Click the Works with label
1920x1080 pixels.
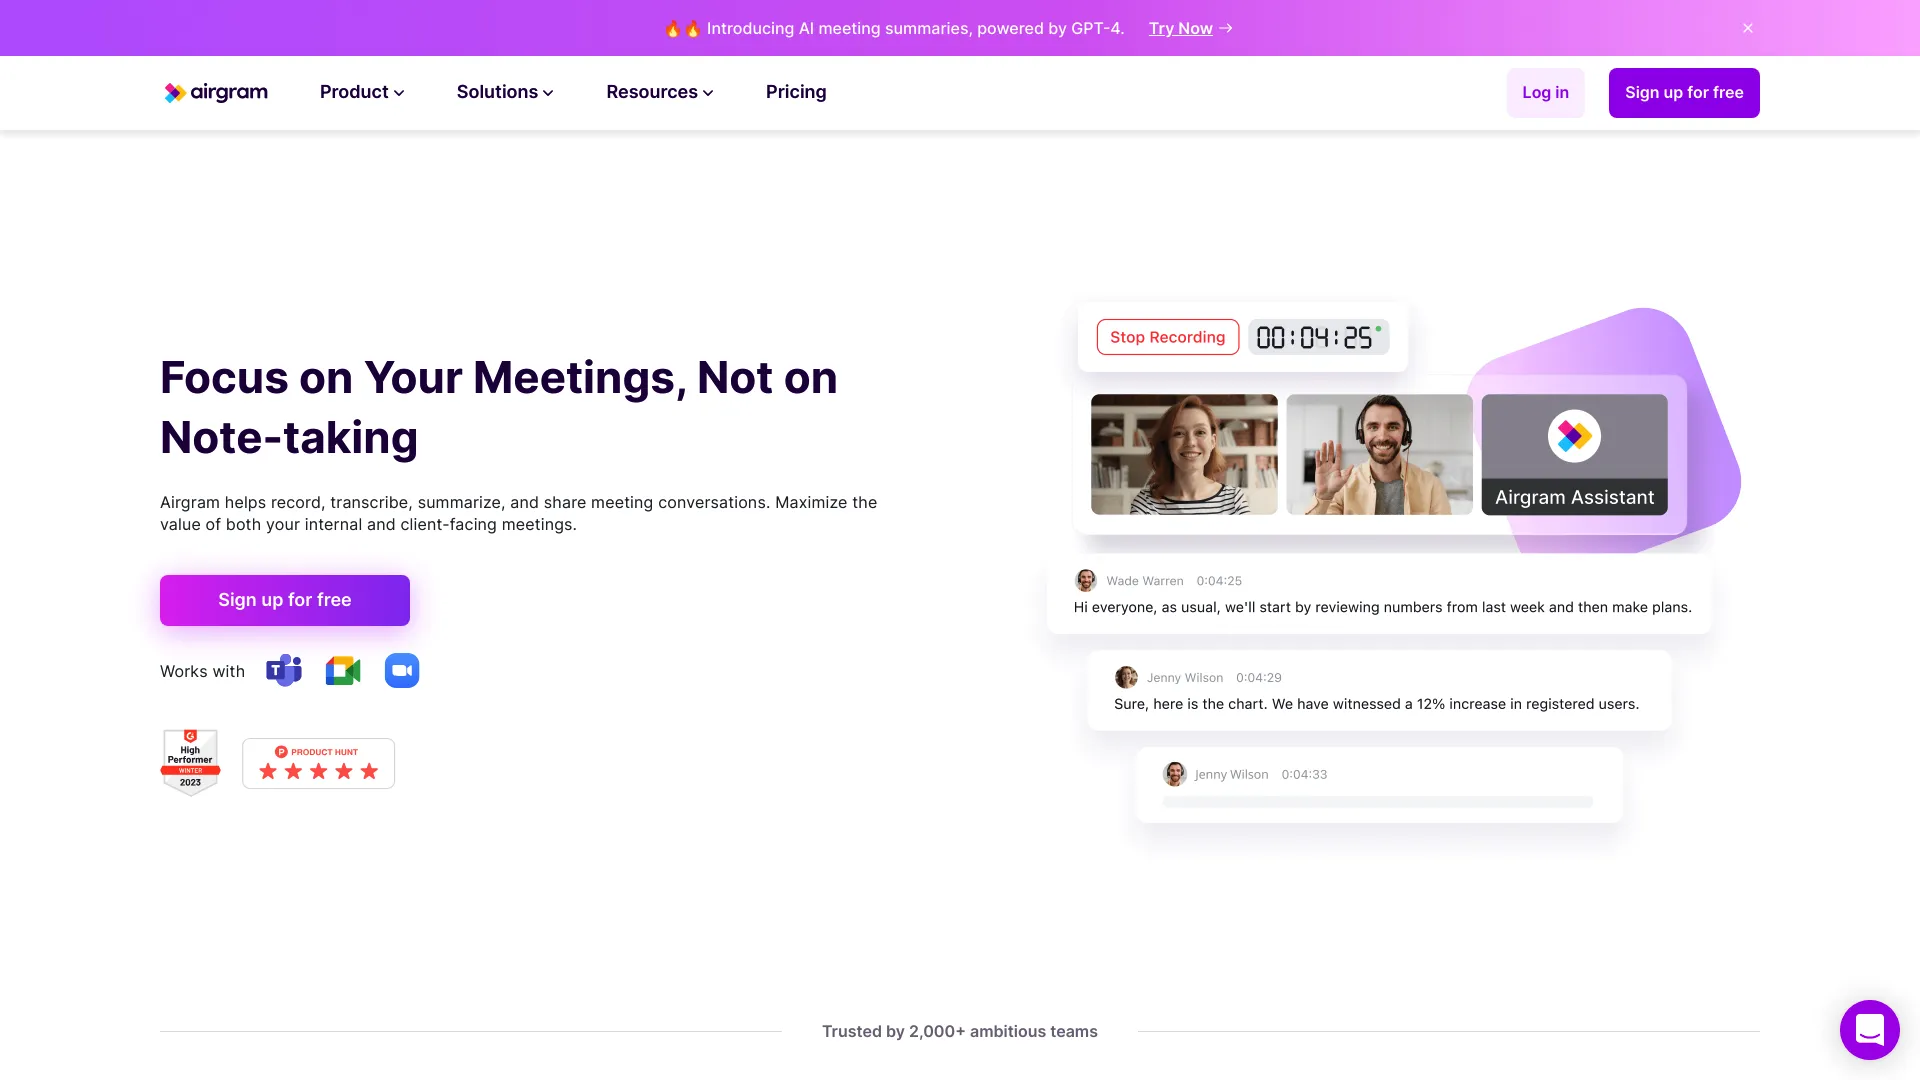[202, 671]
